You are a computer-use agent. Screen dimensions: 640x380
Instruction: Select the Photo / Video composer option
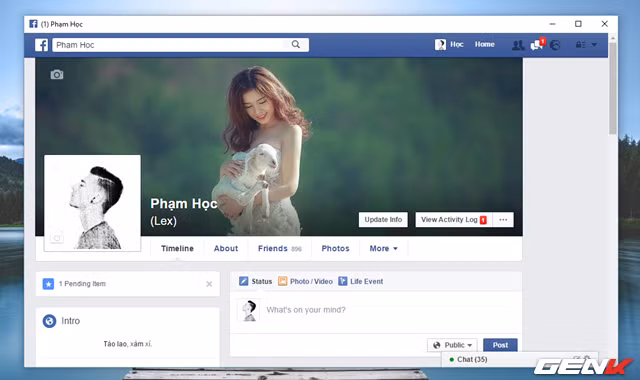click(x=305, y=281)
